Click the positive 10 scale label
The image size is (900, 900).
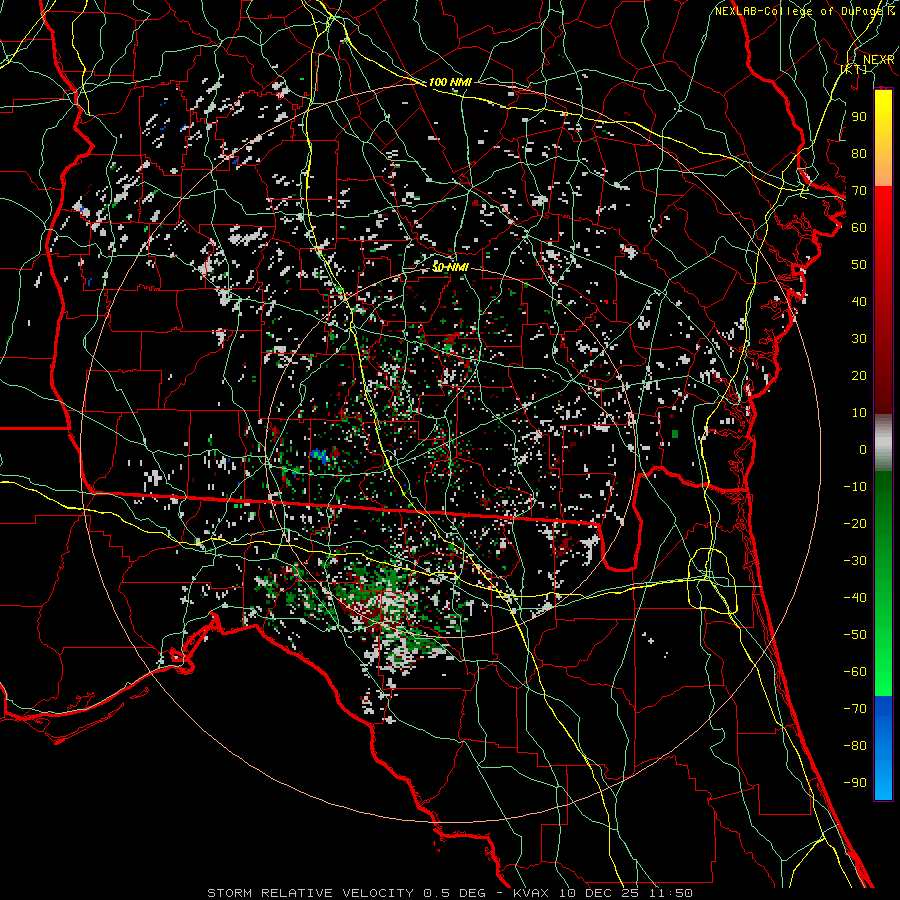coord(859,413)
